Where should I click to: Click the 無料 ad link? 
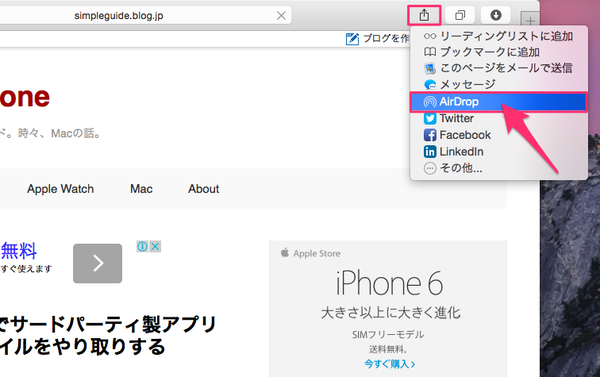[x=19, y=251]
